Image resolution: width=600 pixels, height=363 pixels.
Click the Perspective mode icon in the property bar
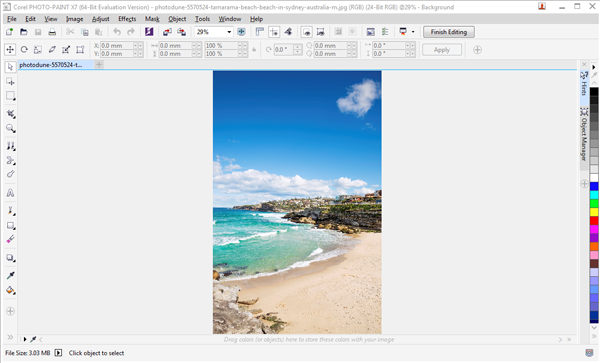[x=80, y=50]
